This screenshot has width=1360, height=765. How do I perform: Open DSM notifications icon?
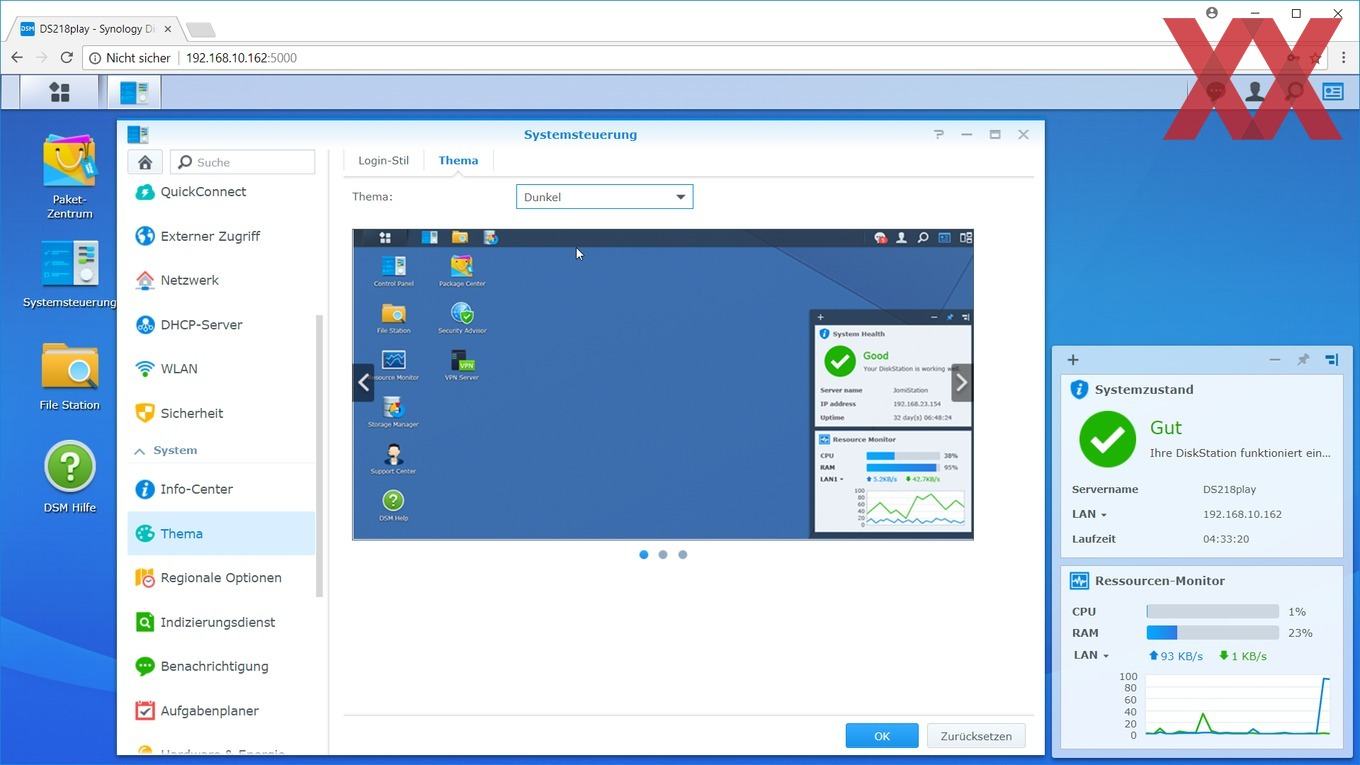coord(1216,92)
